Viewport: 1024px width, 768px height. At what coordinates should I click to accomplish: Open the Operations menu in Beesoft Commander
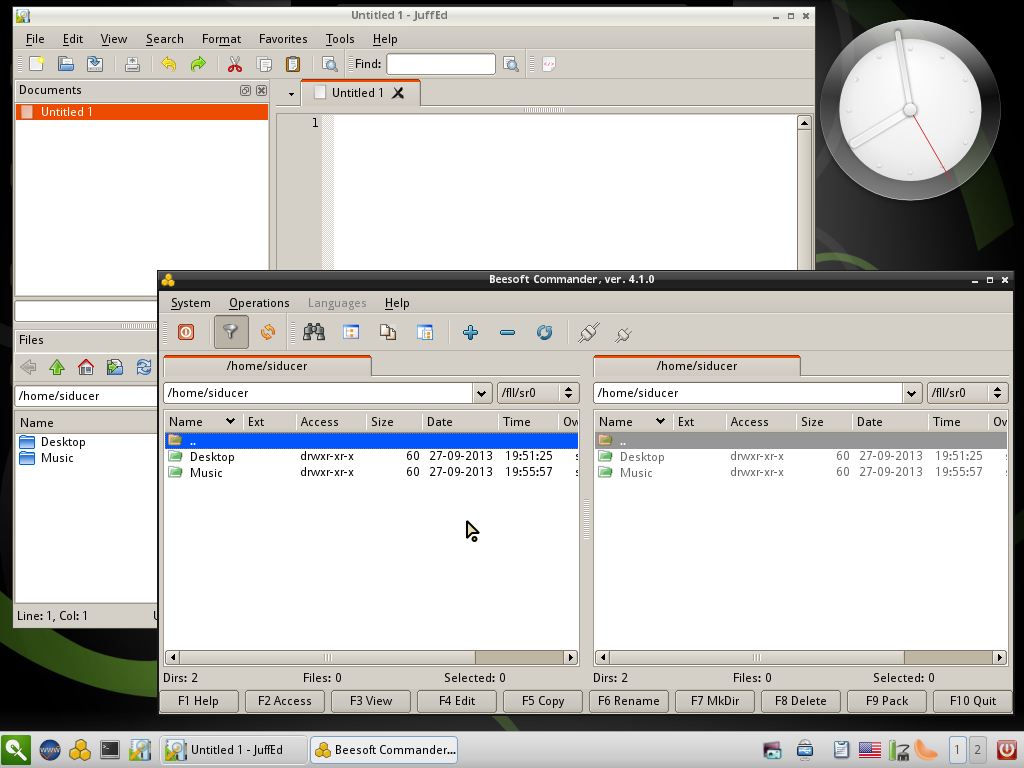(x=259, y=303)
